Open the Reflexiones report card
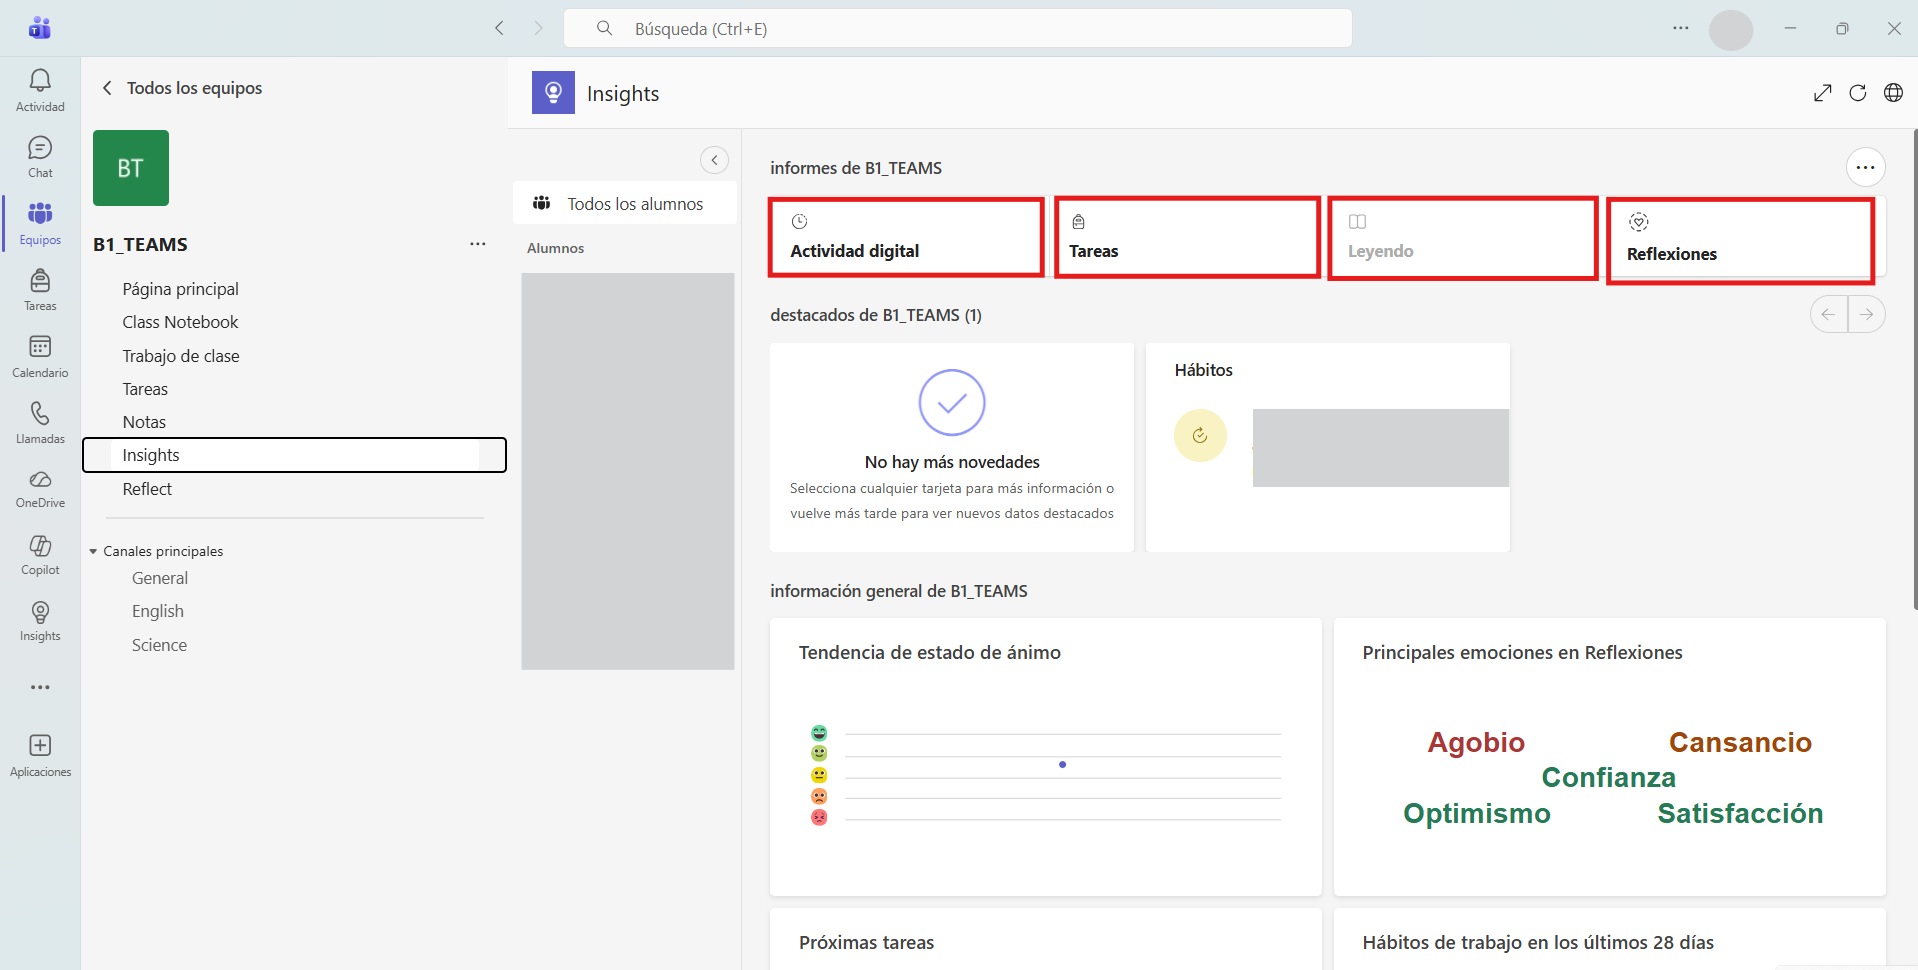Viewport: 1918px width, 970px height. [1740, 241]
